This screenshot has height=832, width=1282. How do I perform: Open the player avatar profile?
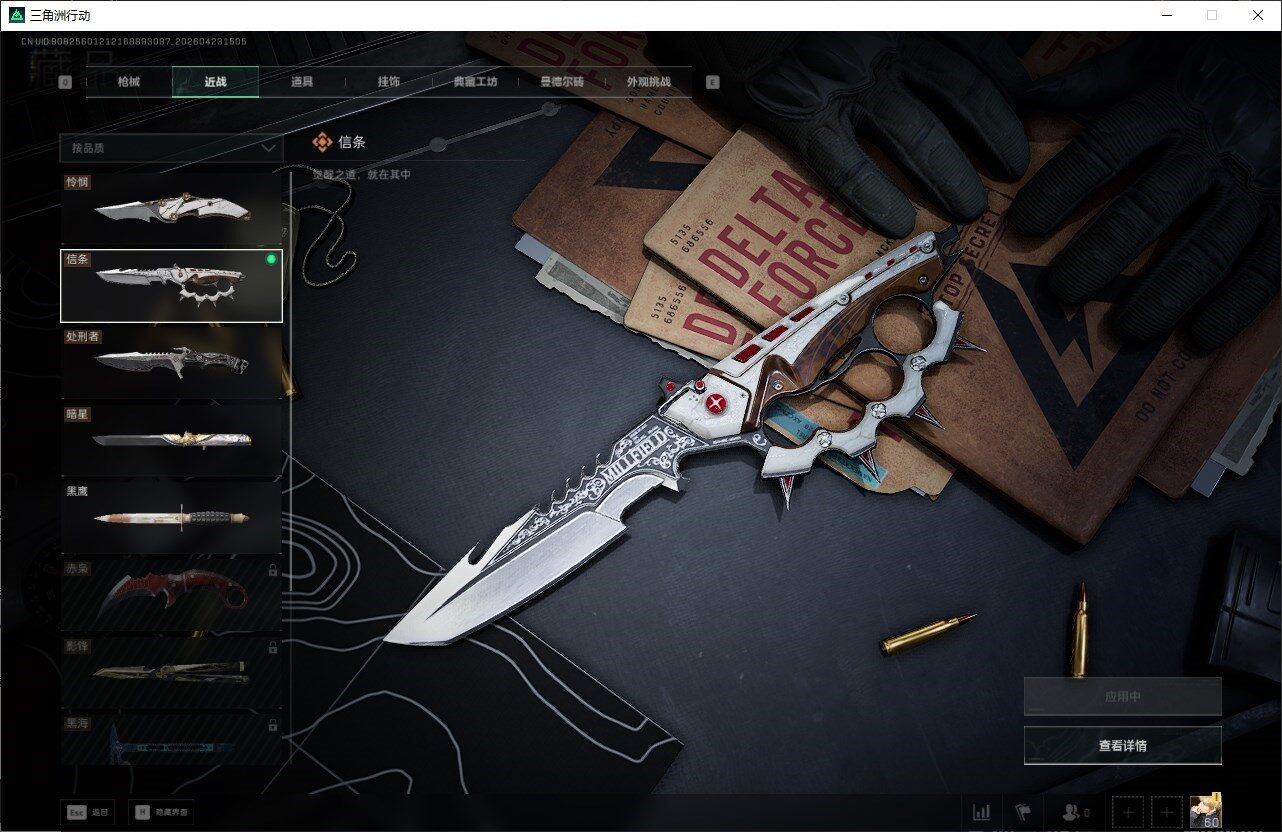coord(1205,811)
